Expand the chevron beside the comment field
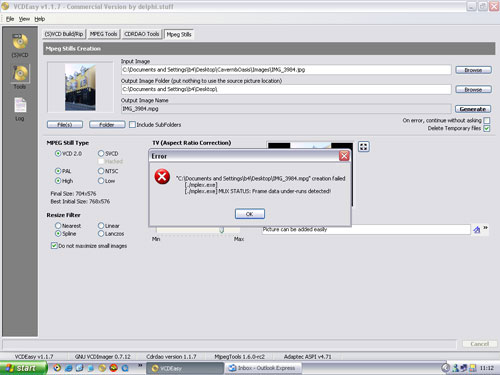The image size is (500, 375). [x=485, y=228]
